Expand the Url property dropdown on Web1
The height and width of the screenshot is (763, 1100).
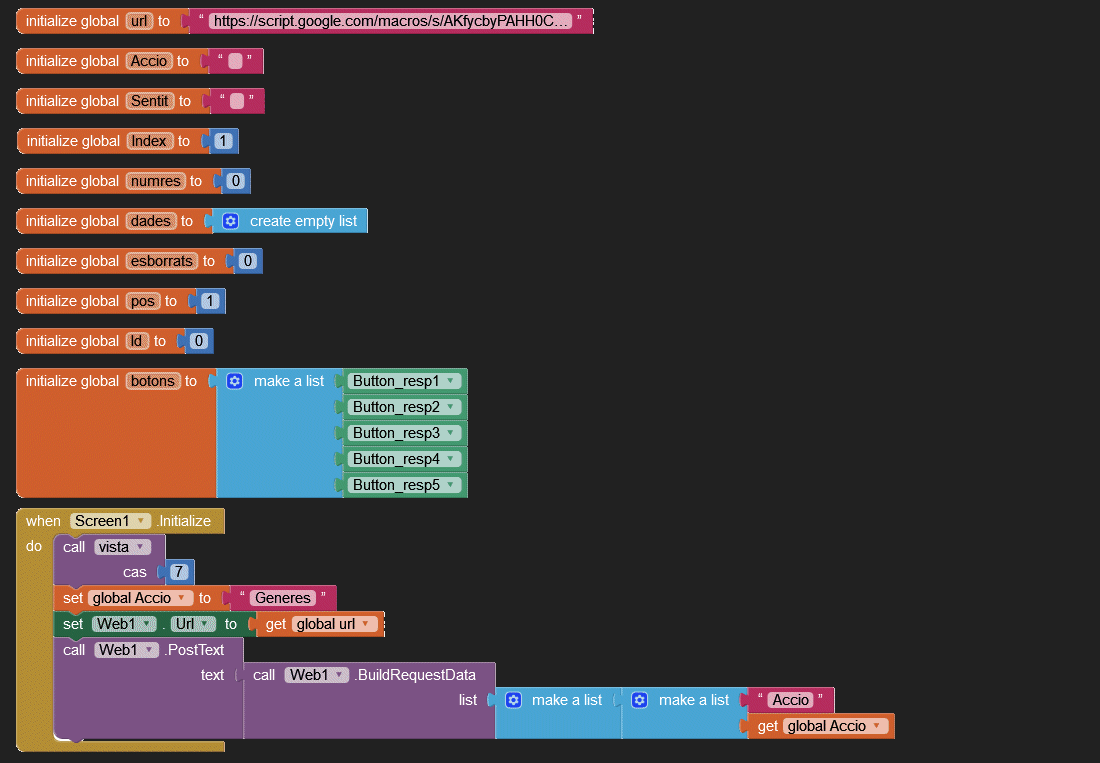(206, 624)
